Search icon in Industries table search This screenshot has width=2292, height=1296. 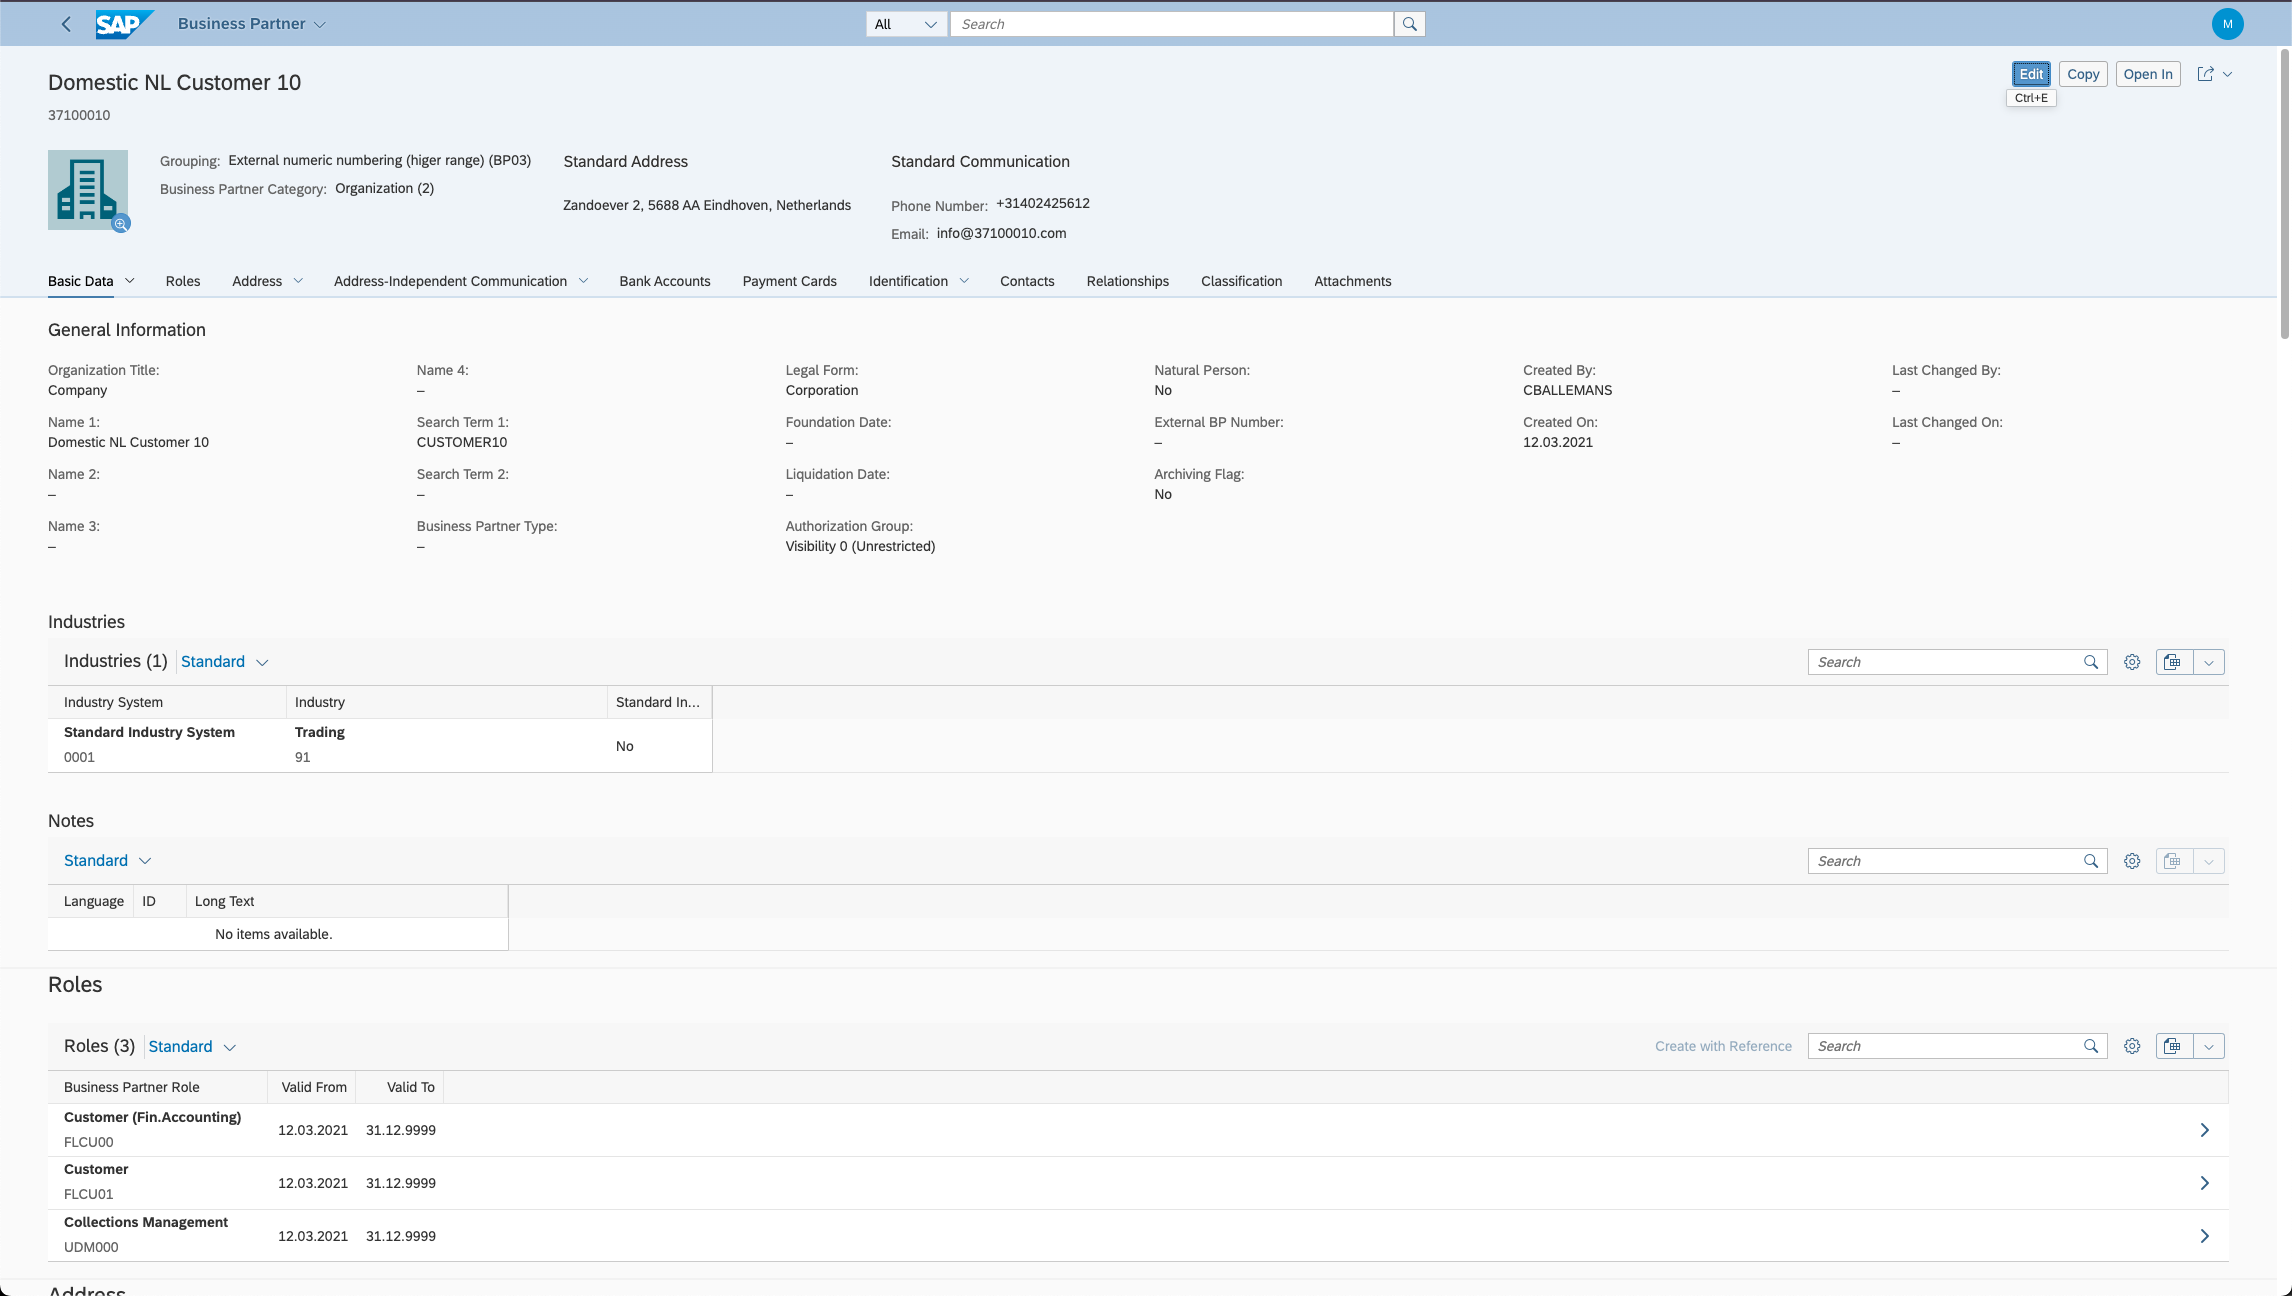2091,662
